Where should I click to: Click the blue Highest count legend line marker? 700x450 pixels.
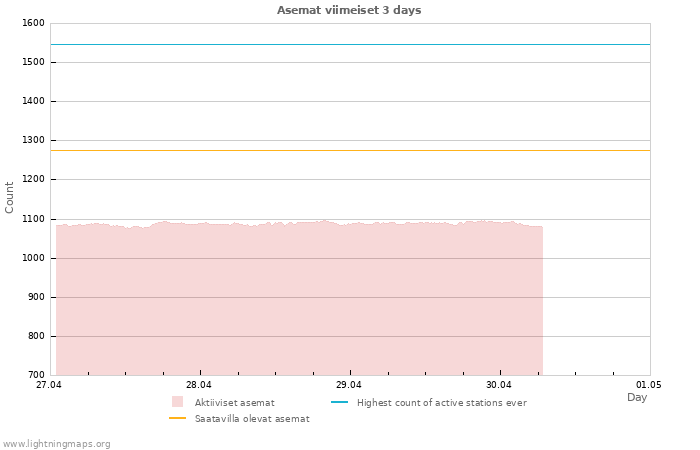click(x=339, y=402)
